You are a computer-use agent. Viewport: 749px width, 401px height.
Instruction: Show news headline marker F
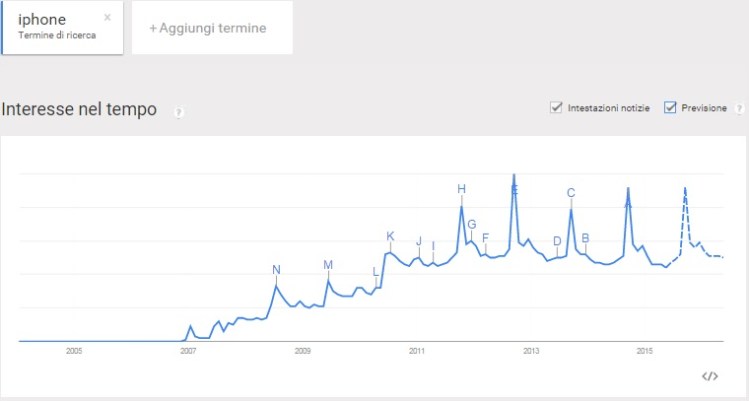(x=485, y=238)
